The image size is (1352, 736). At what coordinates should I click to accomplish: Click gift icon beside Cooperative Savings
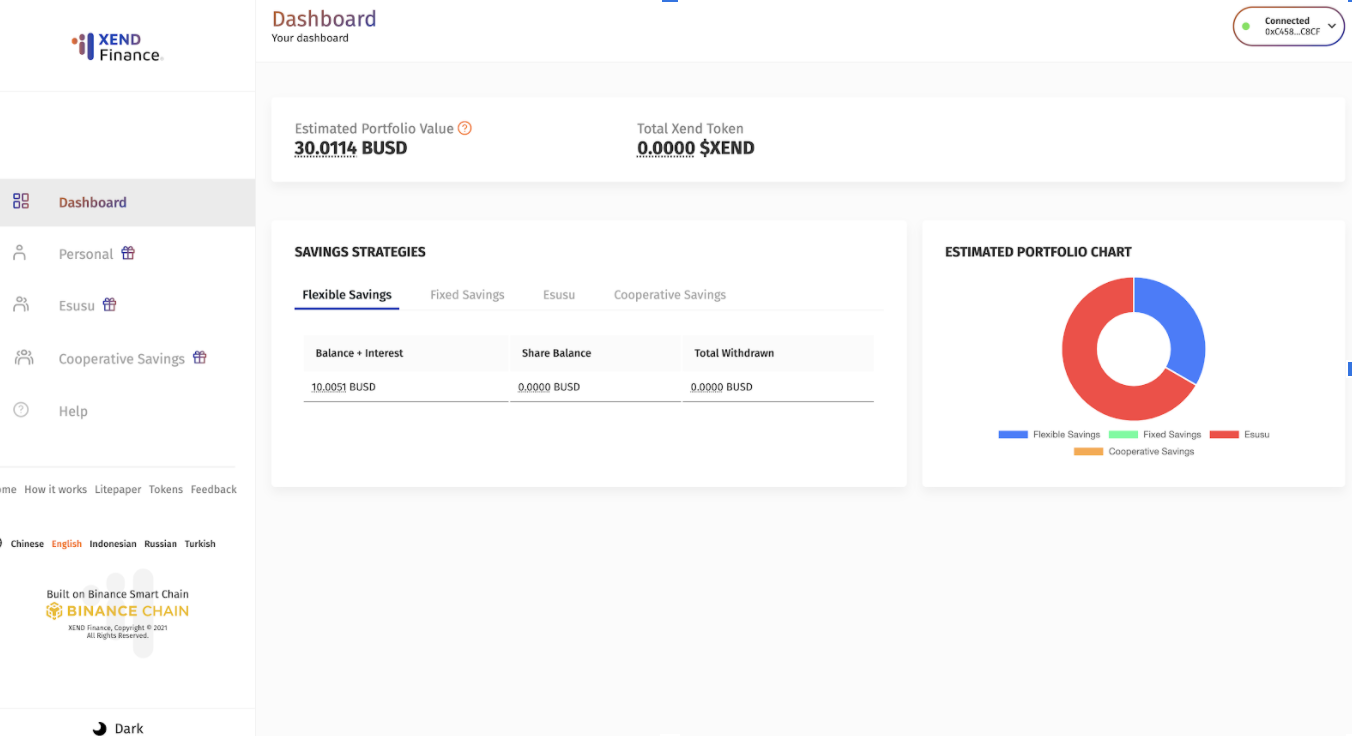coord(200,357)
